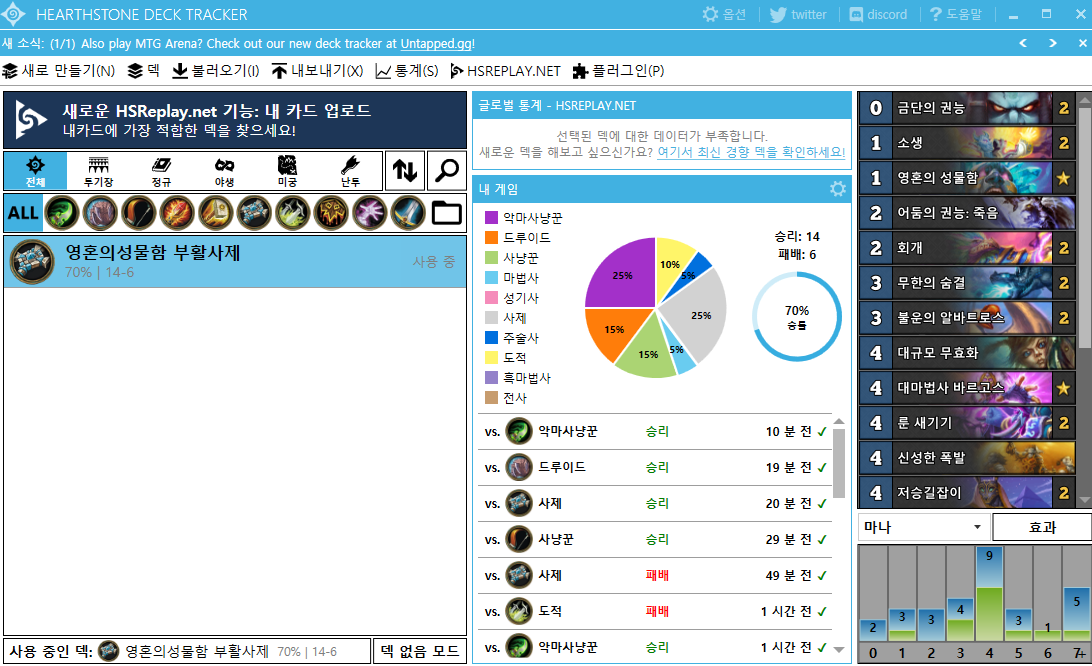Click games list scrollbar down arrow
Viewport: 1092px width, 666px height.
click(839, 649)
